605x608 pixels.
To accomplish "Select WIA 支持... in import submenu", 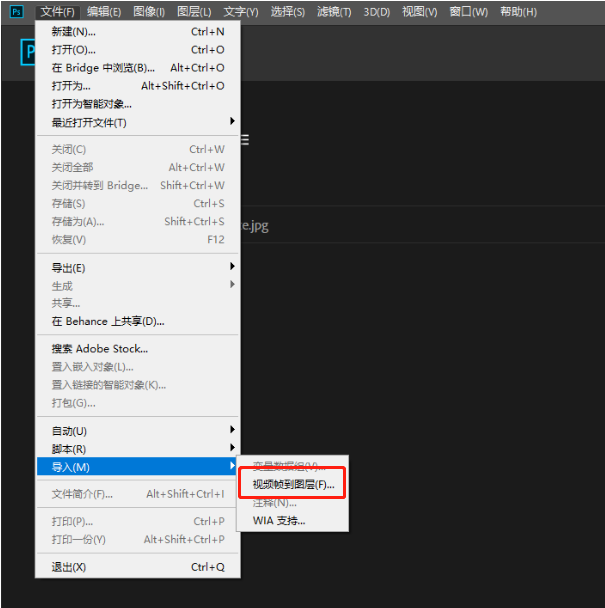I will [x=293, y=520].
